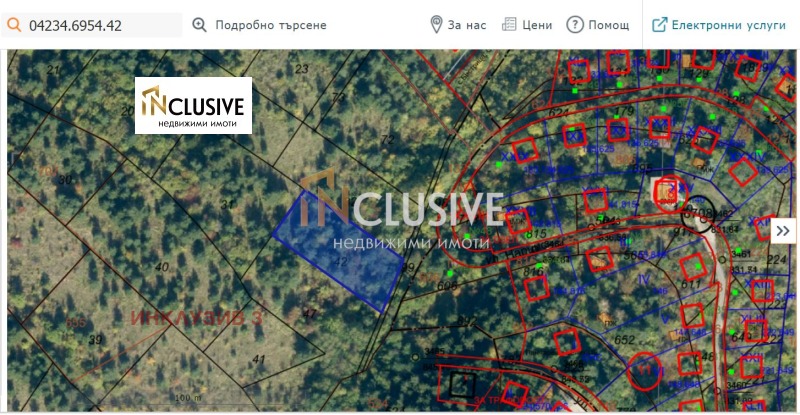
Task: Select the highlighted blue parcel 42
Action: point(338,251)
